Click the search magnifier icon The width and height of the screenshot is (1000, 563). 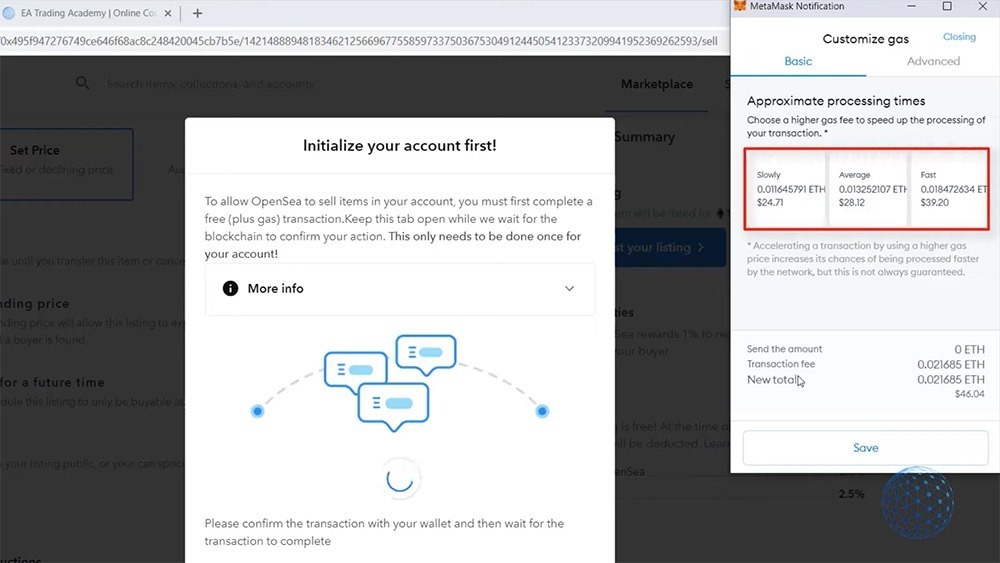pyautogui.click(x=83, y=83)
